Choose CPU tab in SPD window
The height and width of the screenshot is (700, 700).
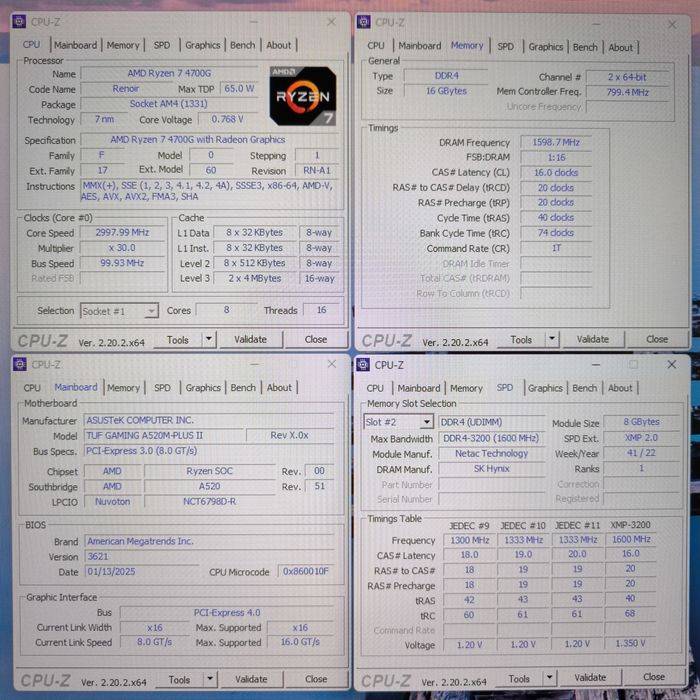[x=375, y=388]
